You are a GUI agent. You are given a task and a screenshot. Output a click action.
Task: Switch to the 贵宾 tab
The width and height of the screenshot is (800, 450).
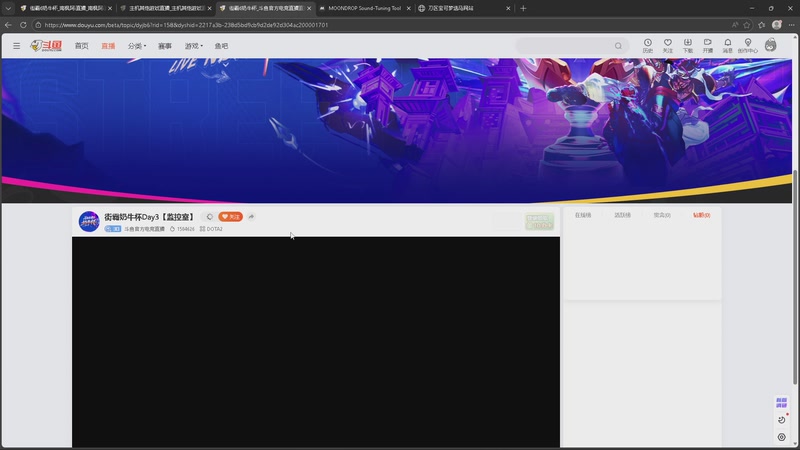(662, 215)
